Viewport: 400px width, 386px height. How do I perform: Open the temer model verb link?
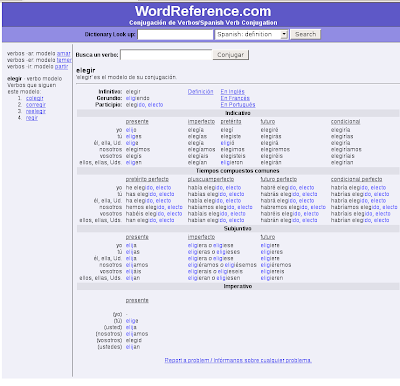[x=64, y=60]
